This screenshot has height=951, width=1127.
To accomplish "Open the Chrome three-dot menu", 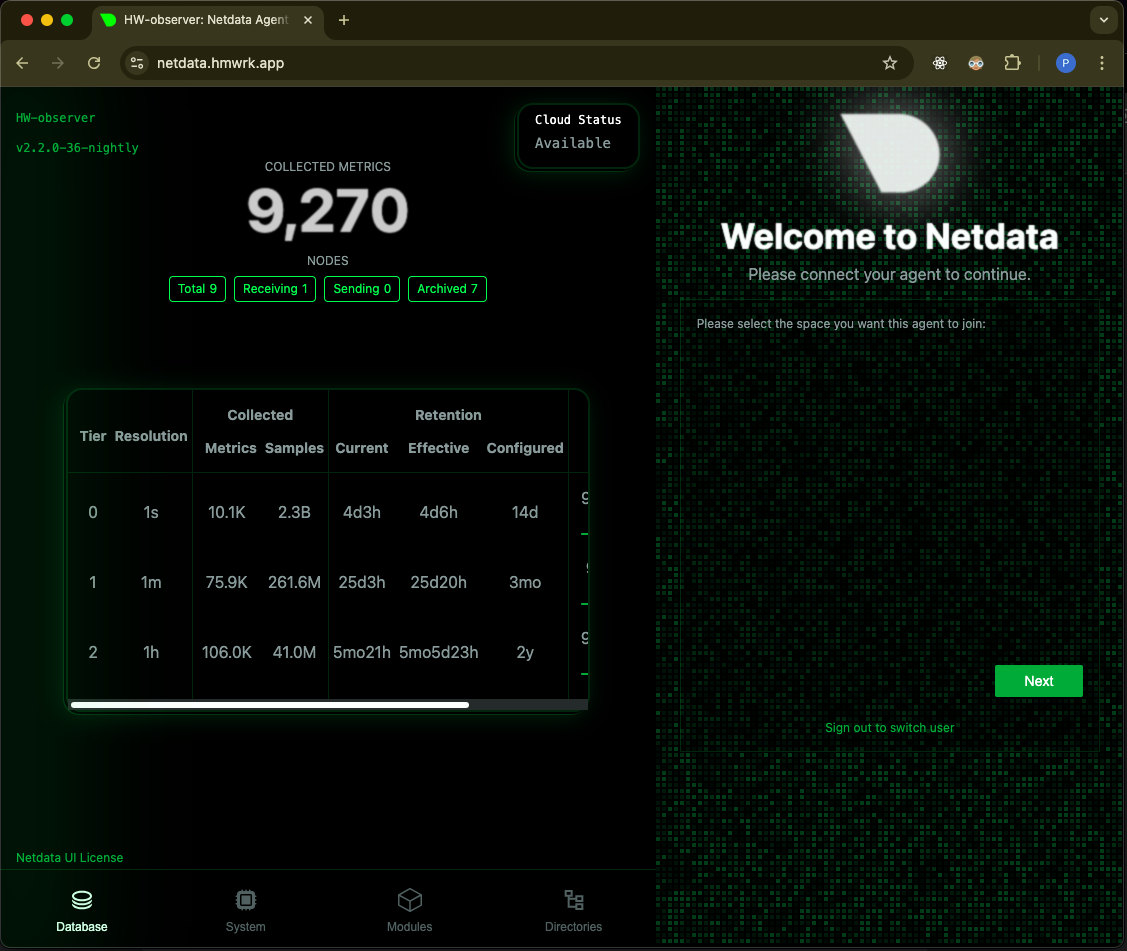I will pos(1102,63).
